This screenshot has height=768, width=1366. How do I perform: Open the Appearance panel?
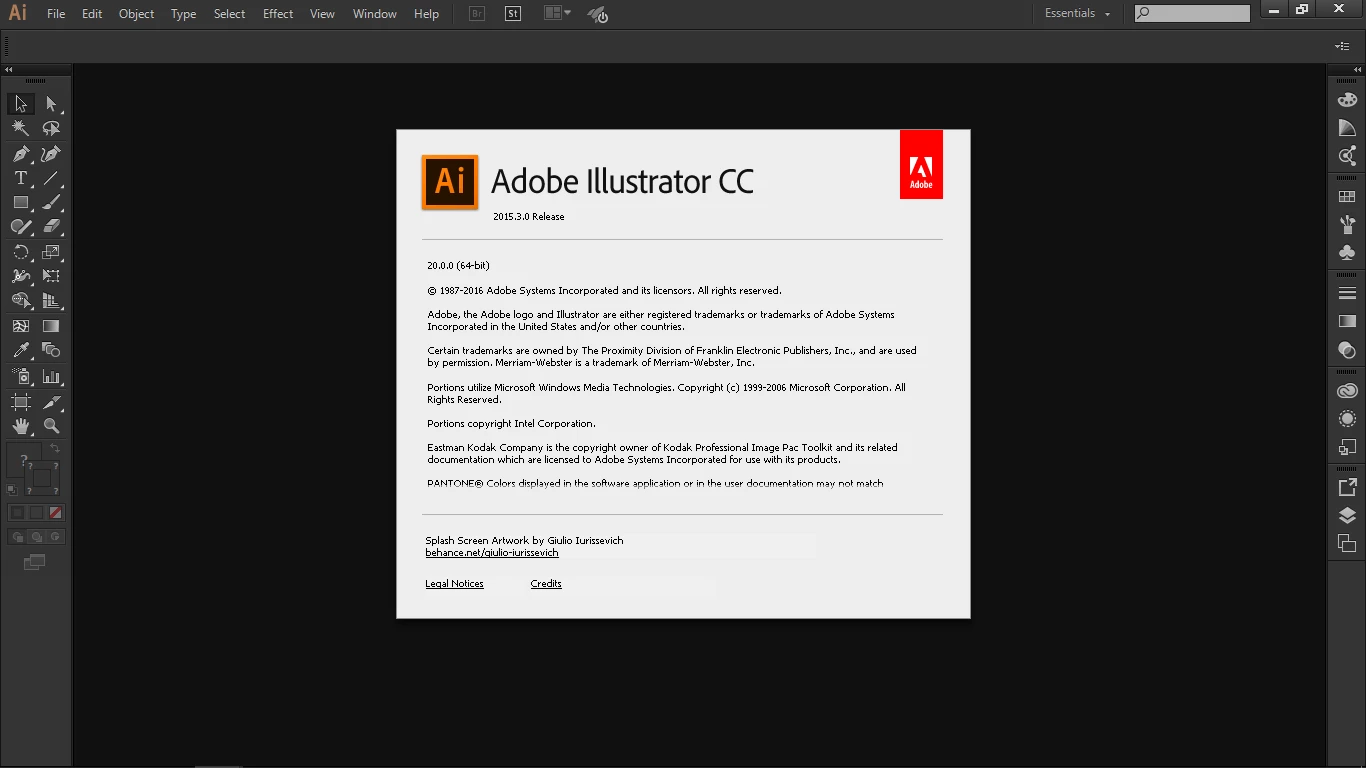[x=1347, y=419]
